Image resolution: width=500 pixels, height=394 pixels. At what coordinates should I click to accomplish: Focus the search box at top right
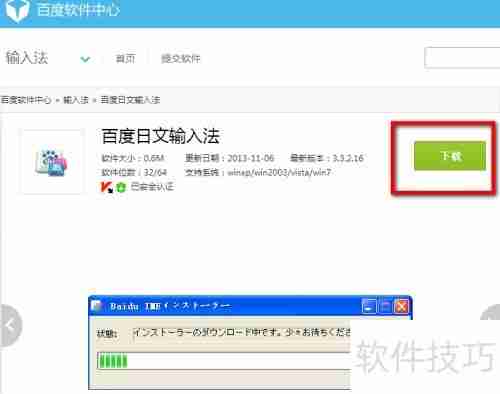click(462, 58)
